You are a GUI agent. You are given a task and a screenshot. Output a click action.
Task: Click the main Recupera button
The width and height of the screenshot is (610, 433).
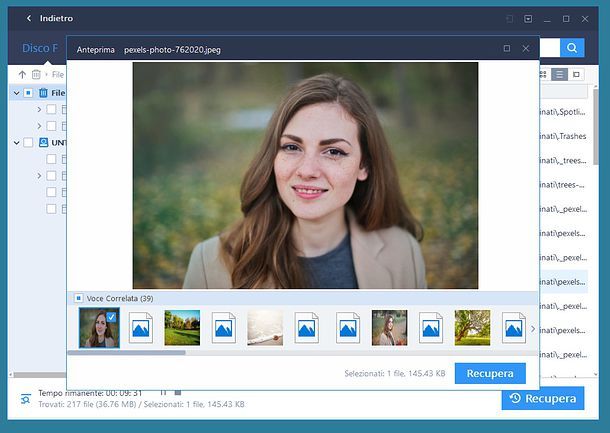coord(542,398)
